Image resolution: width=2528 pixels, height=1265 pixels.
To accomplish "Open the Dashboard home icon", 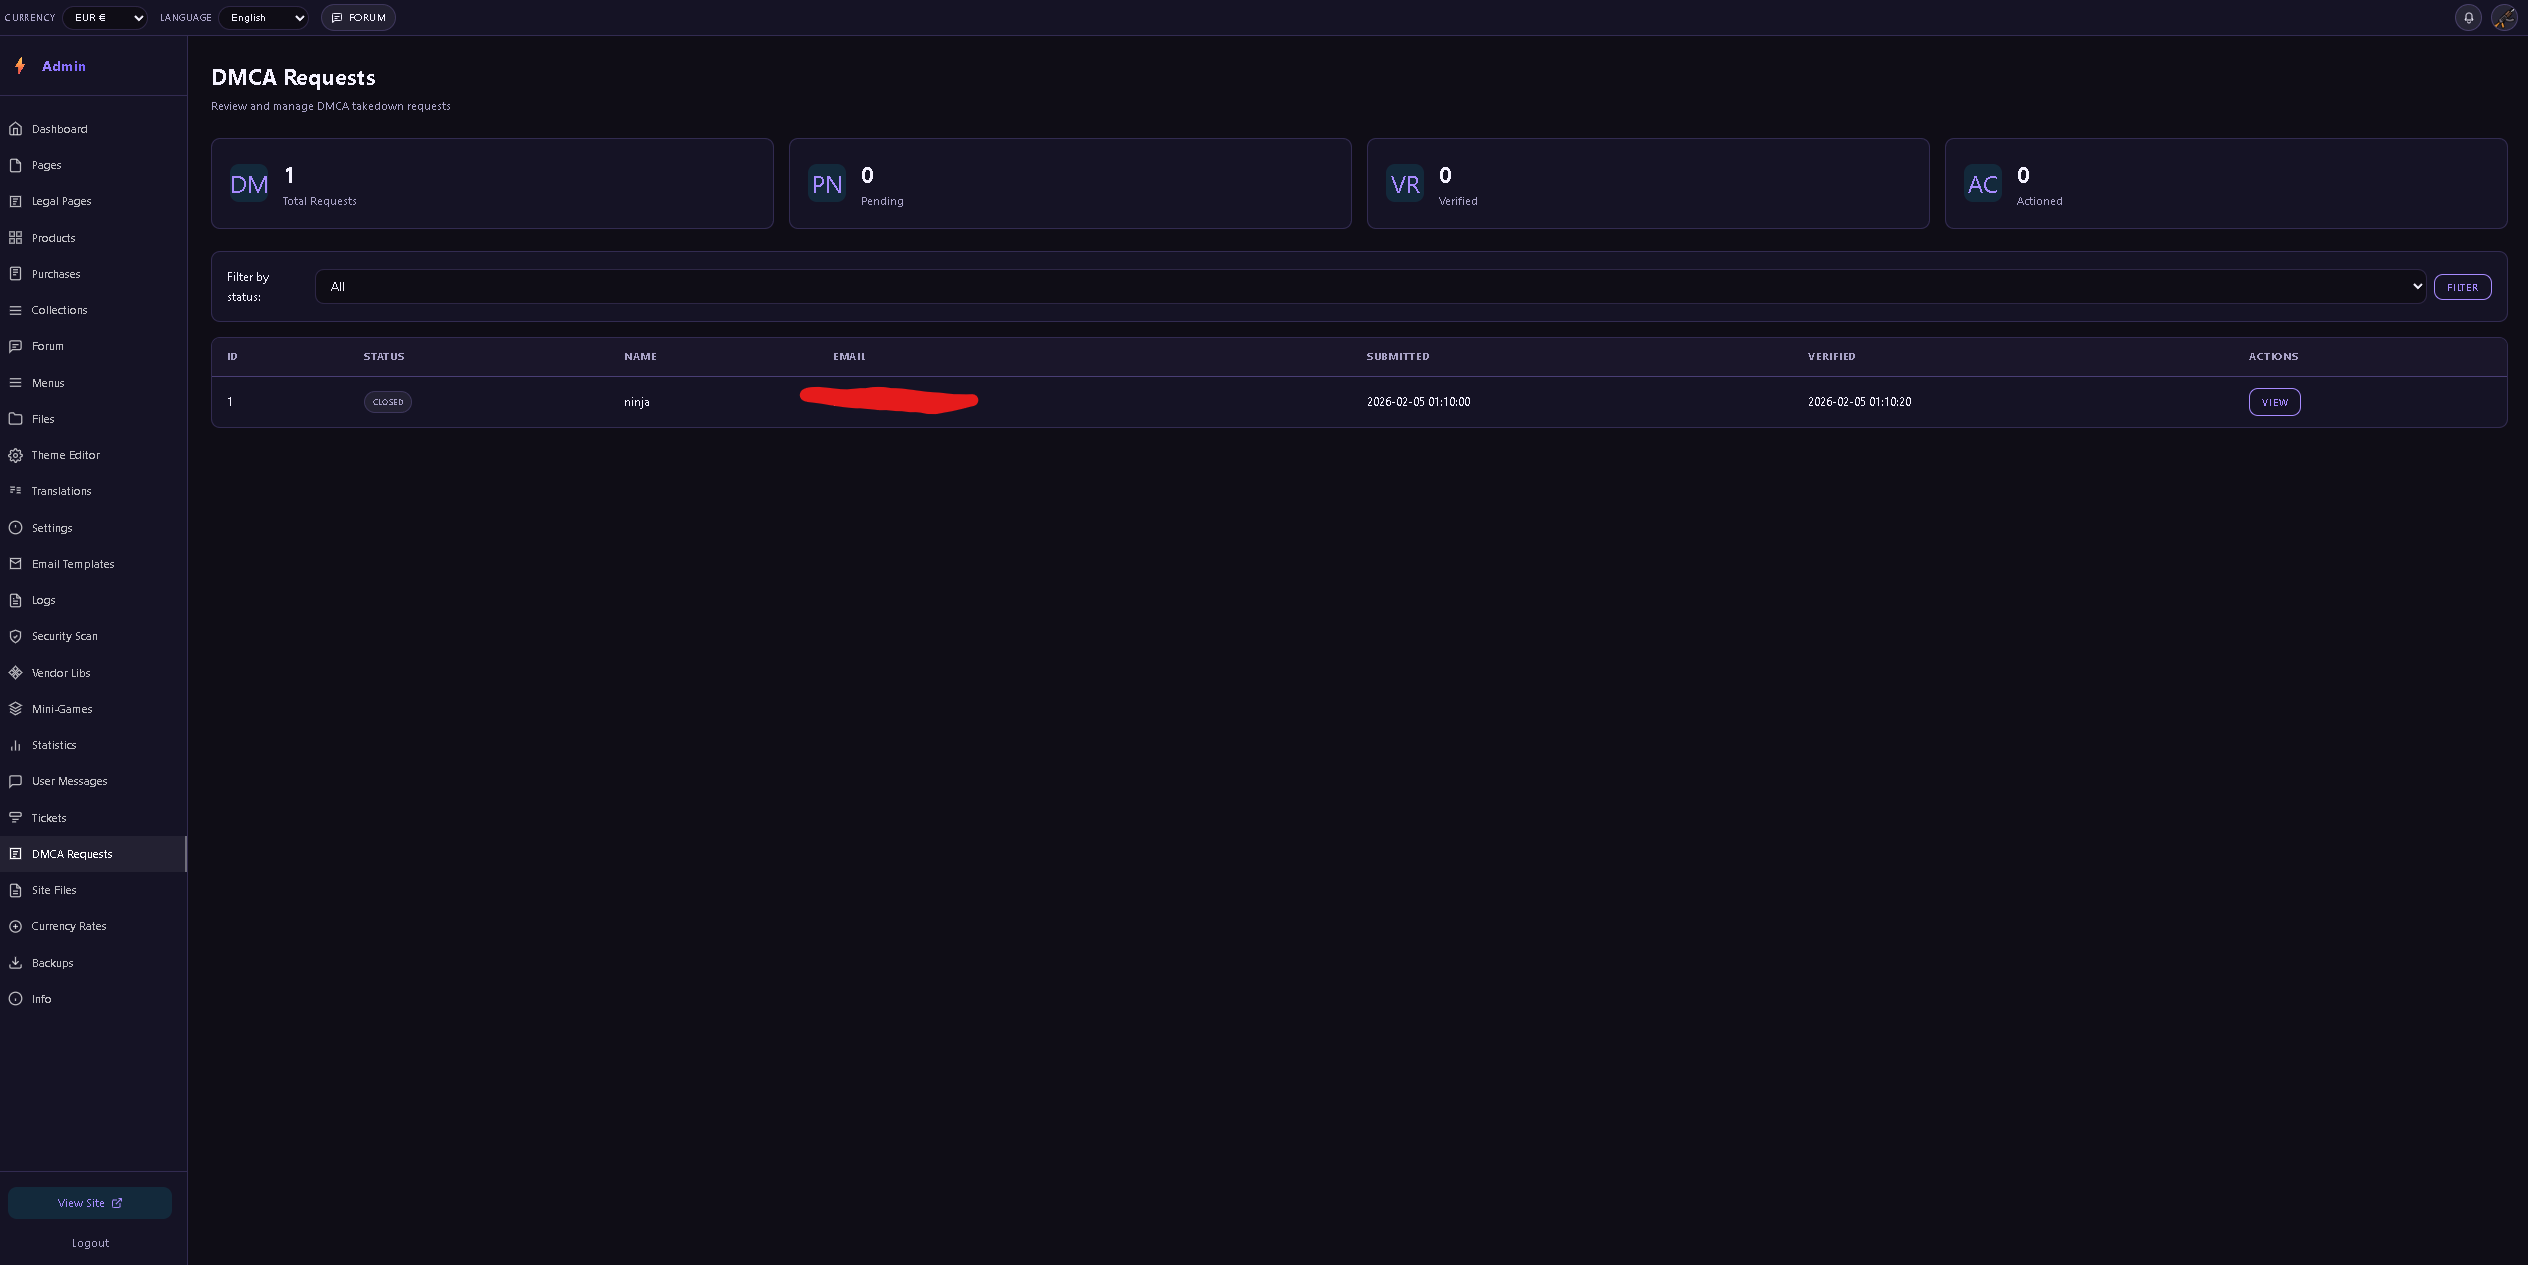I will coord(16,128).
